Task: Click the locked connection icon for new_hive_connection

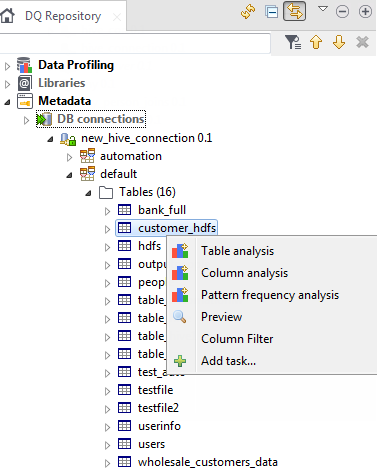Action: point(68,139)
